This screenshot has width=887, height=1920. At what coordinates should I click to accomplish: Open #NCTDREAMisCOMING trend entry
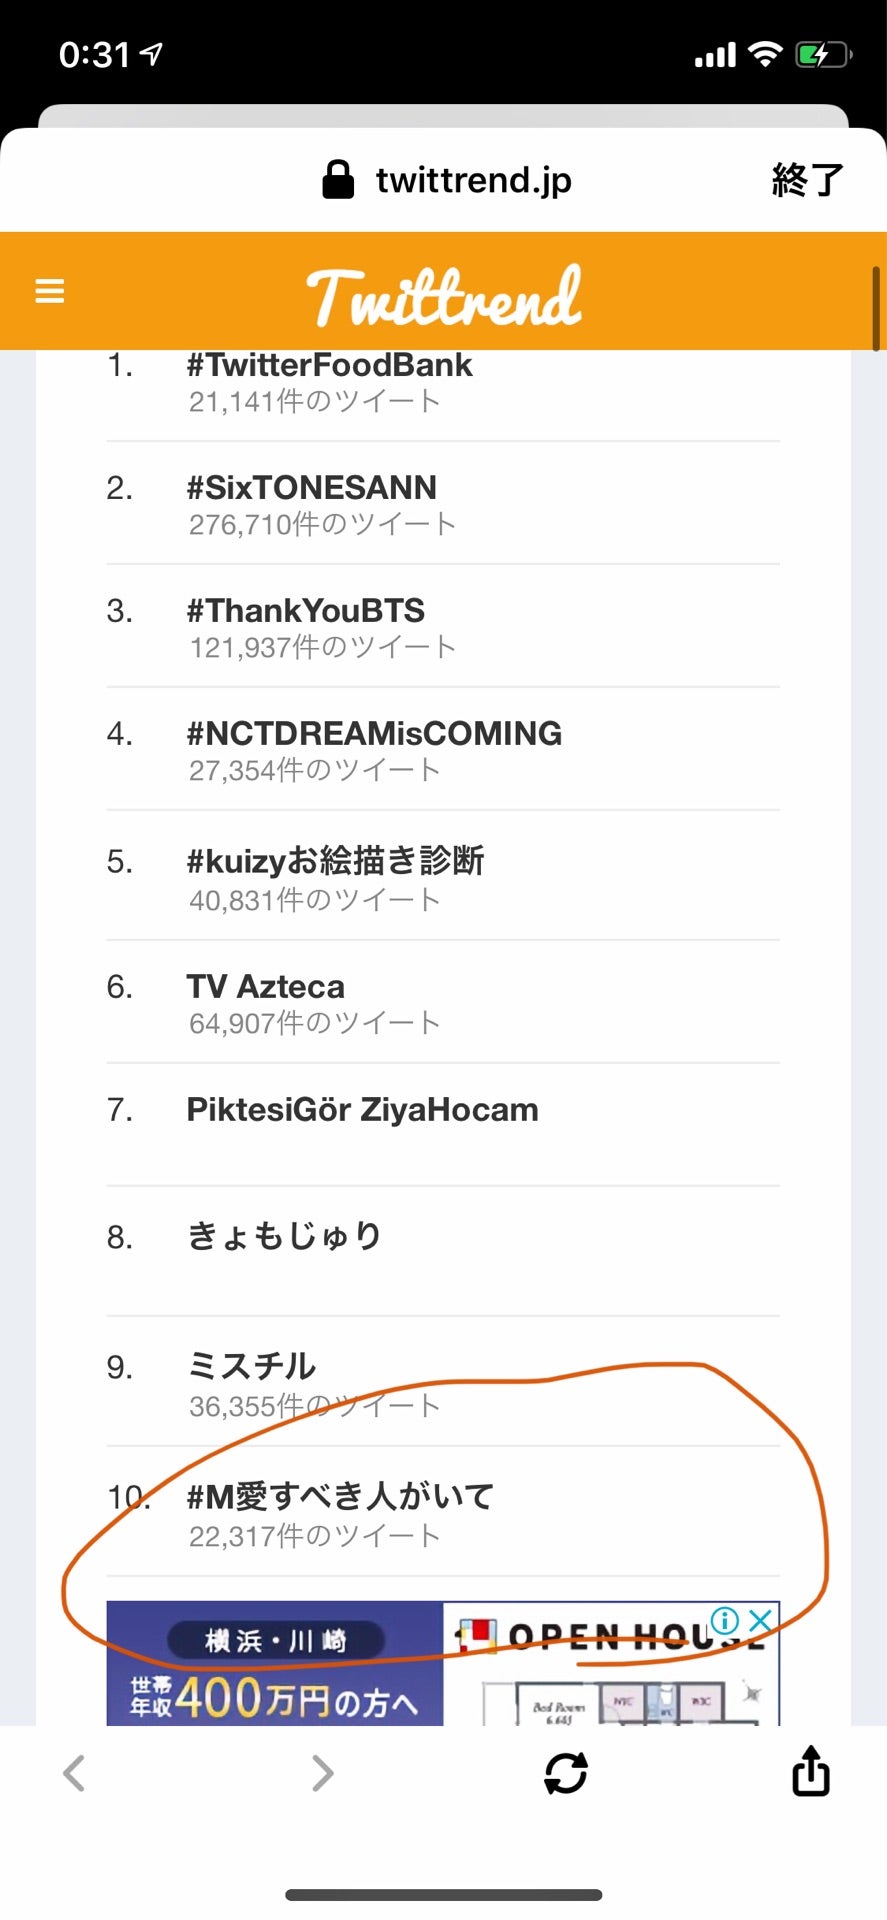click(374, 734)
